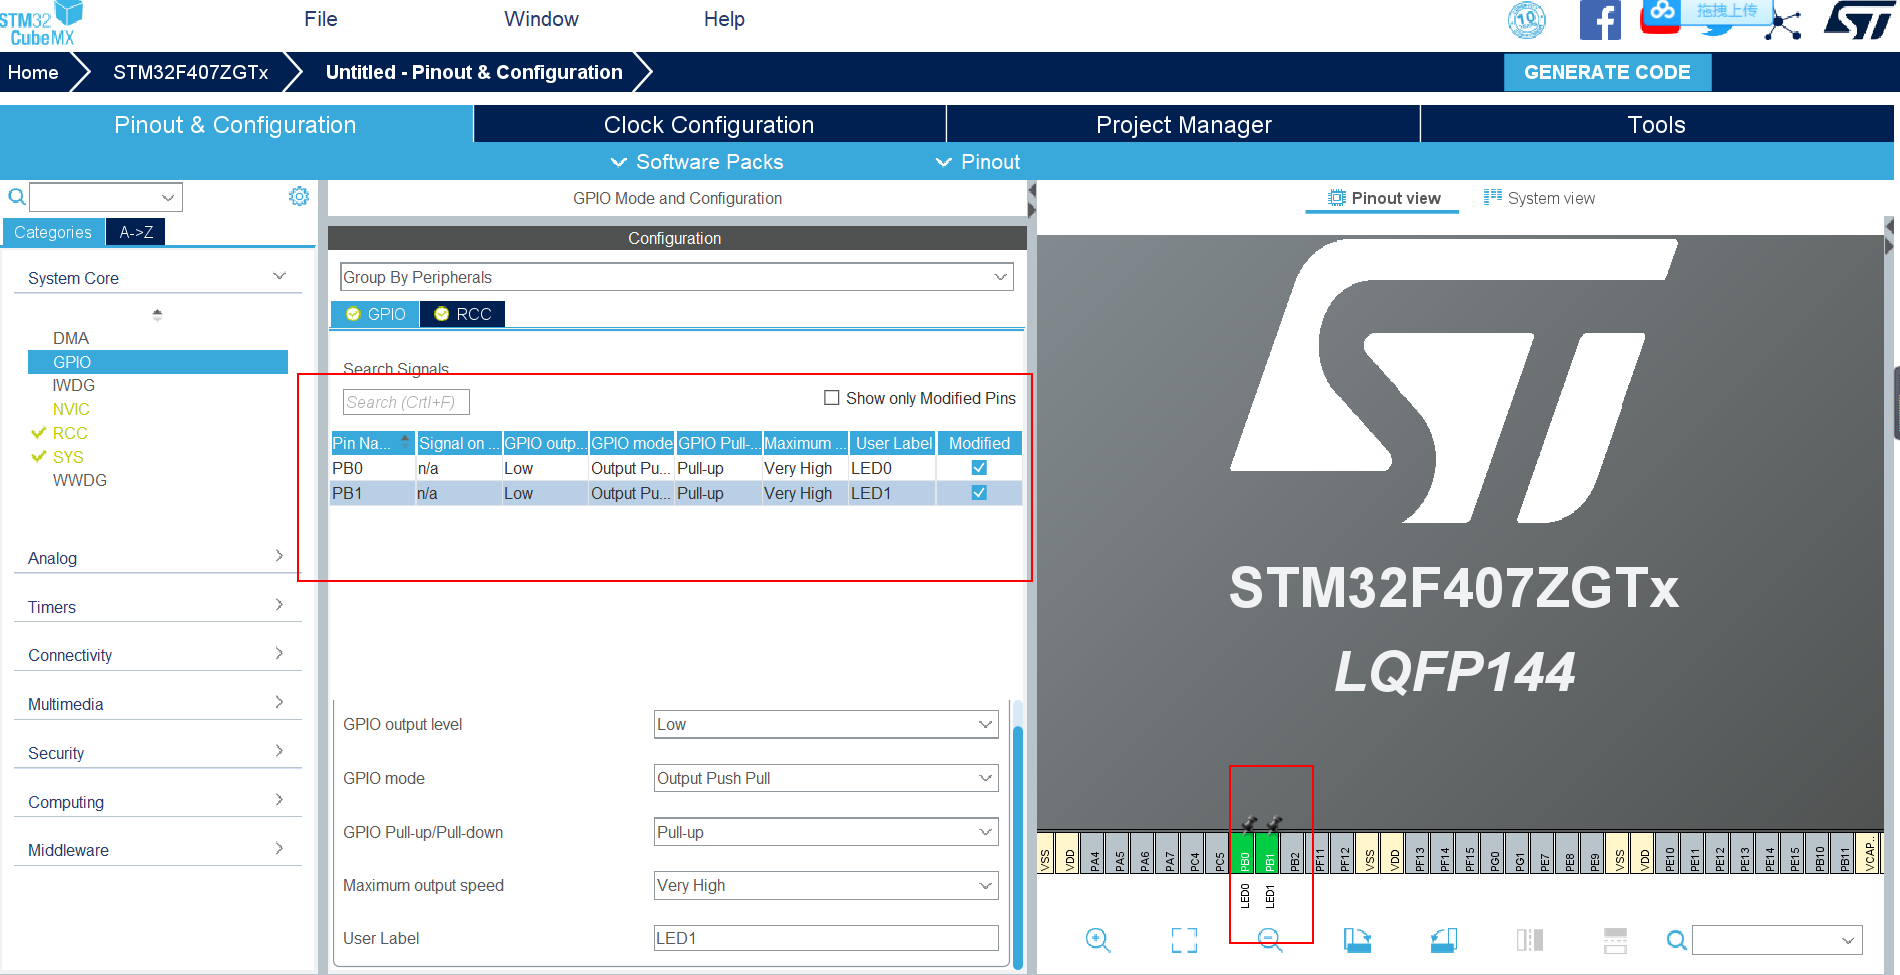This screenshot has width=1900, height=975.
Task: Click the Search (Crtl+F) signals field
Action: pyautogui.click(x=406, y=402)
